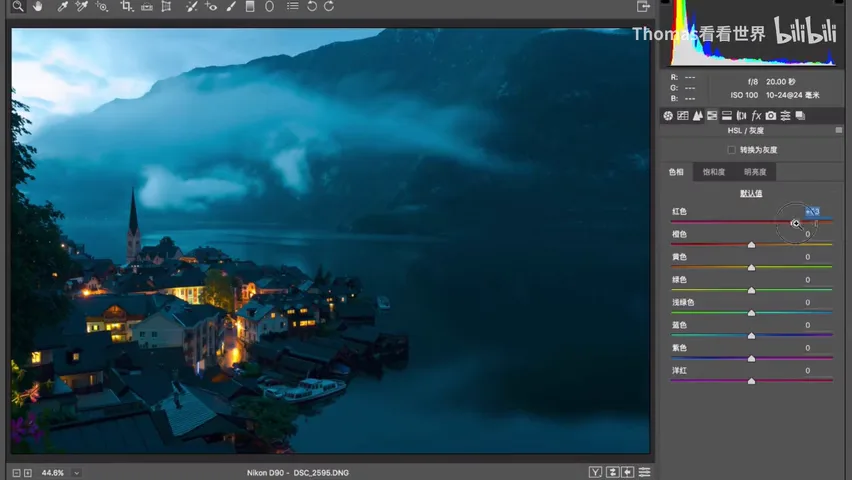
Task: Click the 红色 hue value field
Action: pos(812,211)
